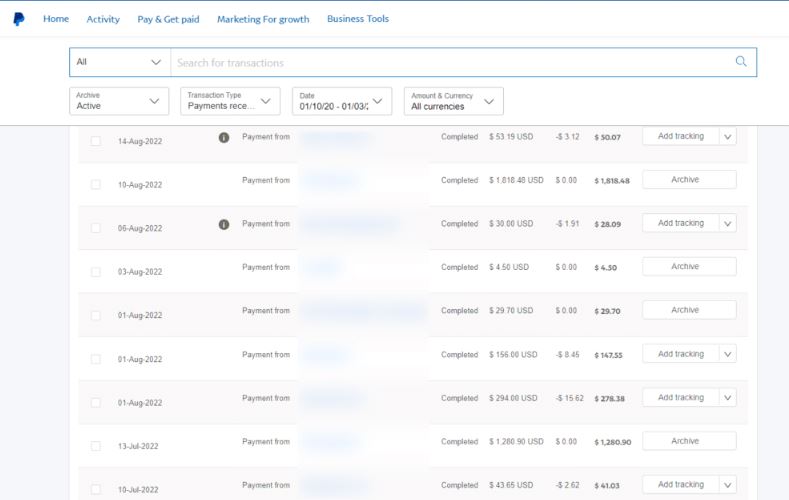789x500 pixels.
Task: Check the 14-Aug-2022 transaction checkbox
Action: click(x=96, y=141)
